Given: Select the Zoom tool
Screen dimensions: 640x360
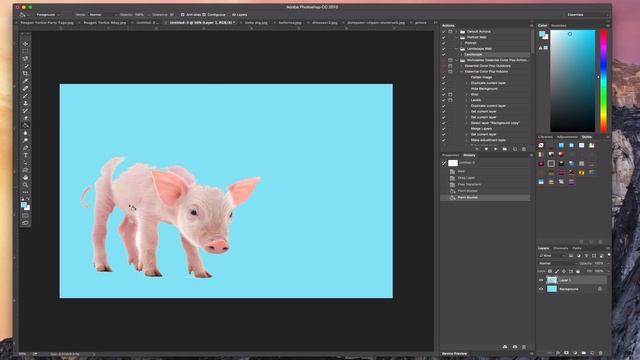Looking at the screenshot, I should 25,185.
